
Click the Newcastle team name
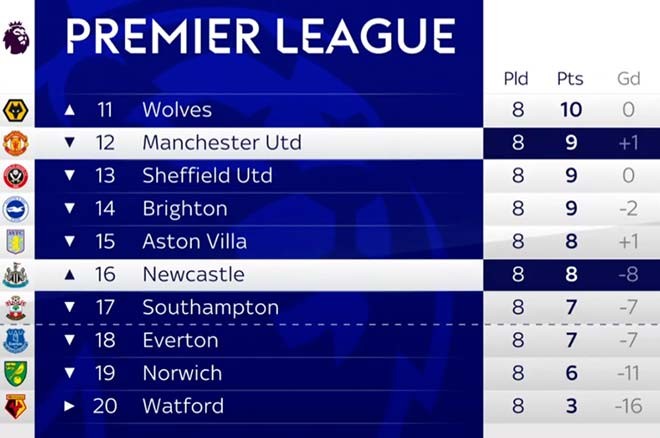point(193,275)
